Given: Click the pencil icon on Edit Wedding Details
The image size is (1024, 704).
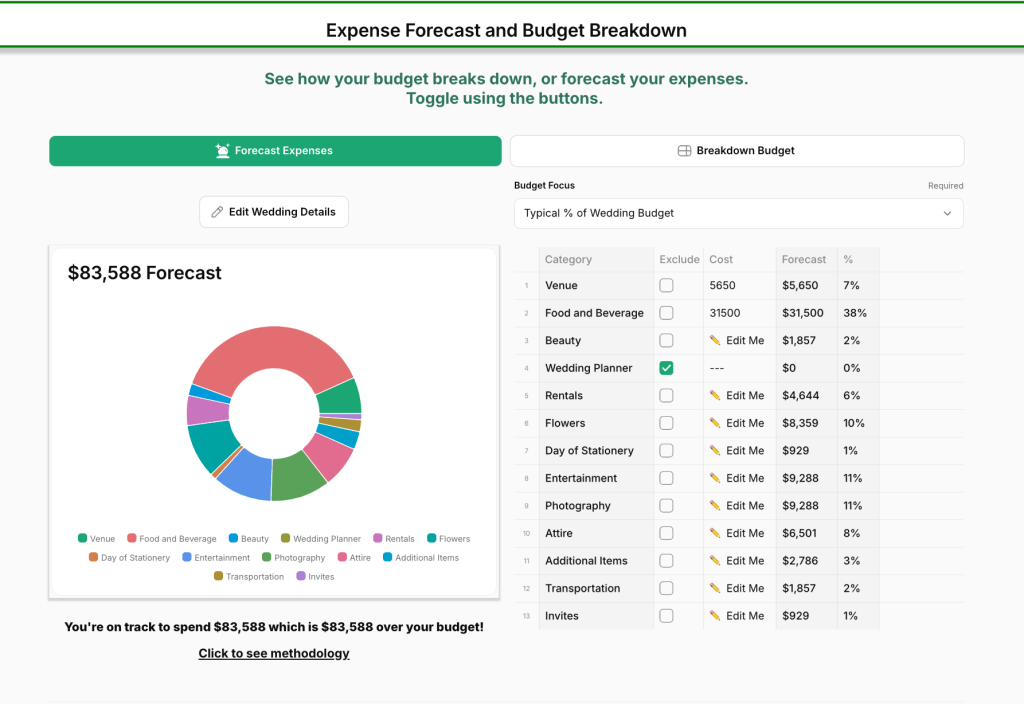Looking at the screenshot, I should 217,212.
